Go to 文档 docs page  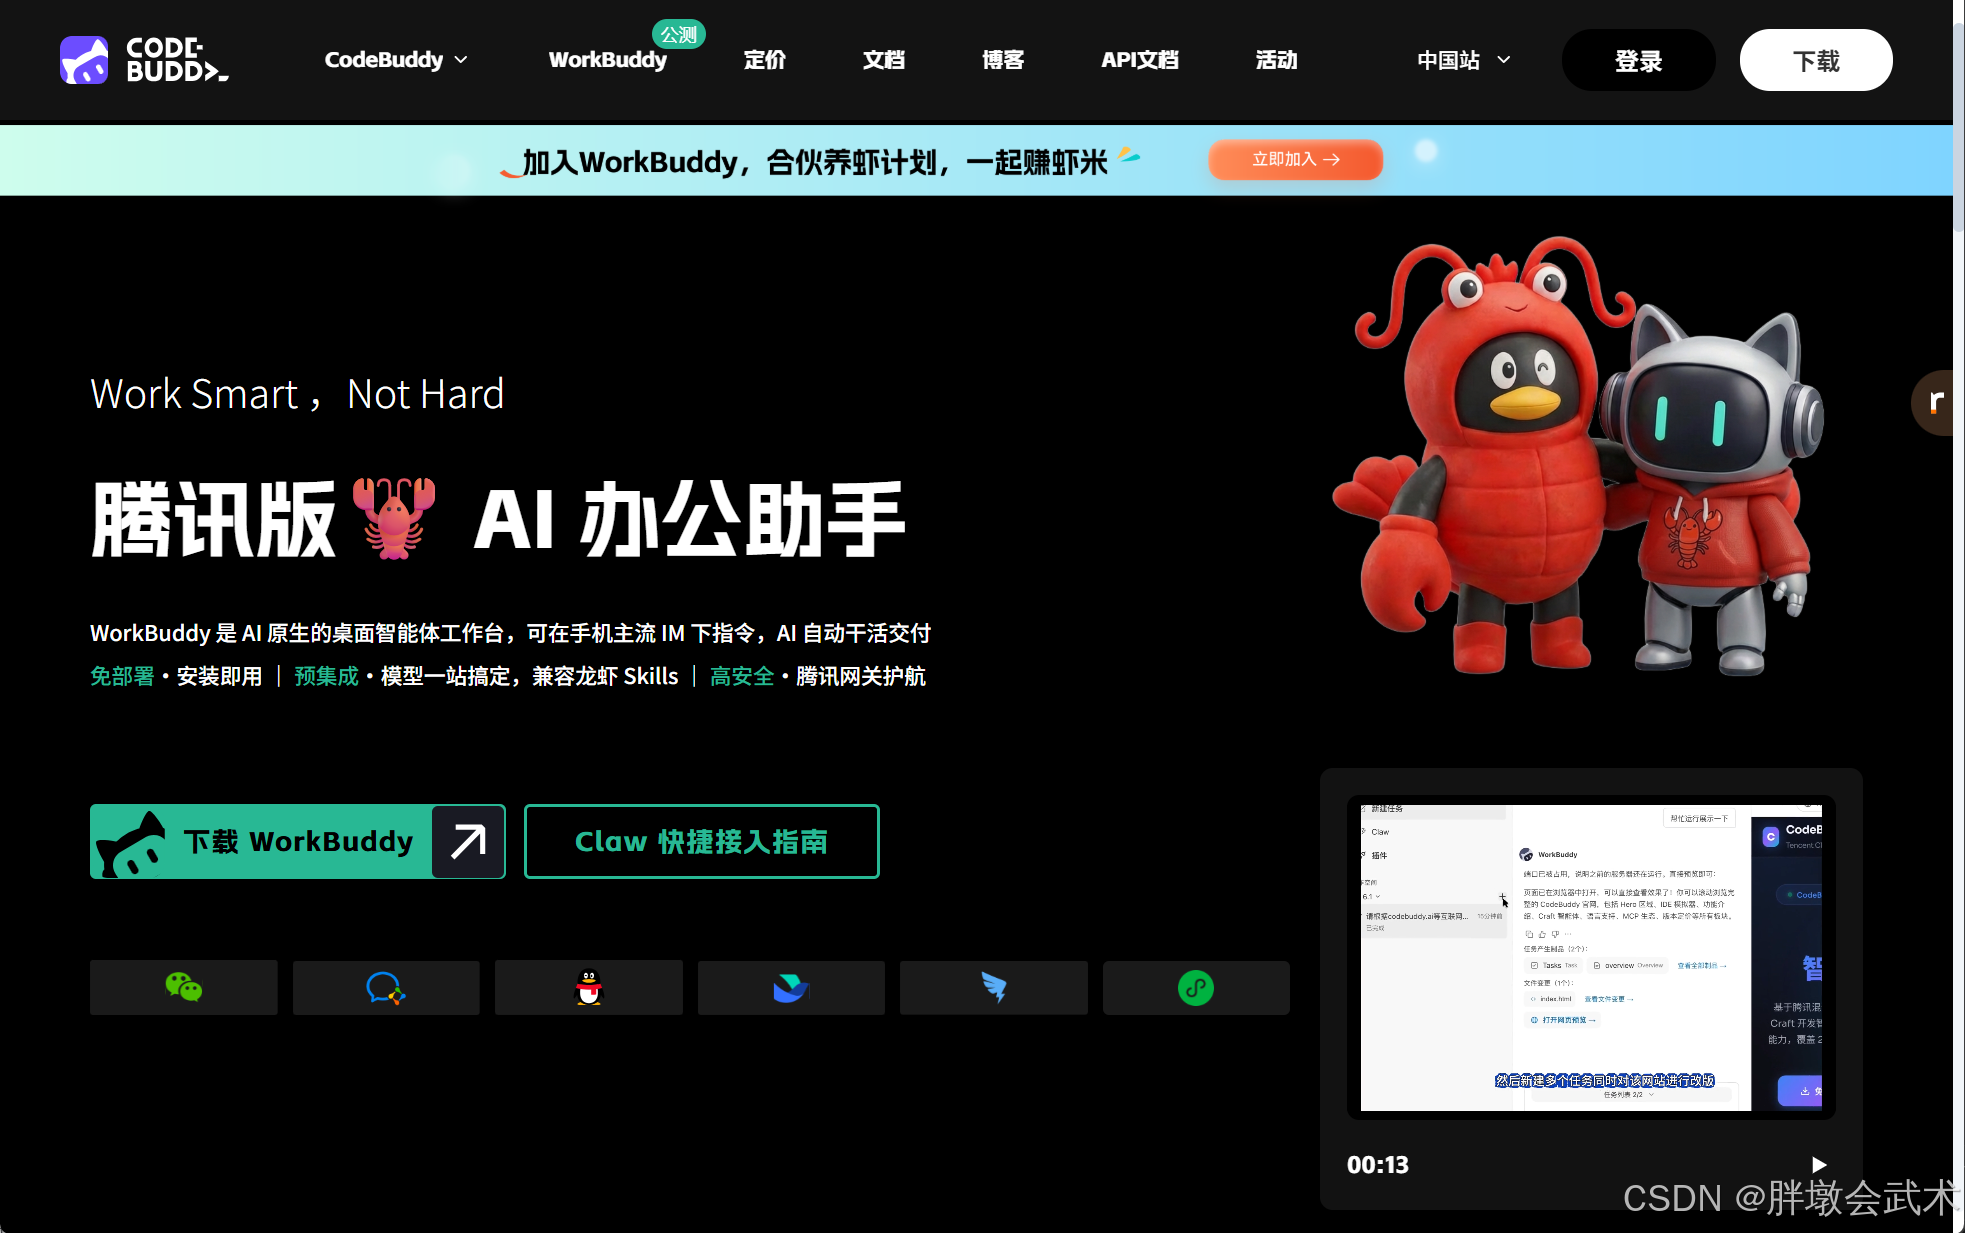884,60
